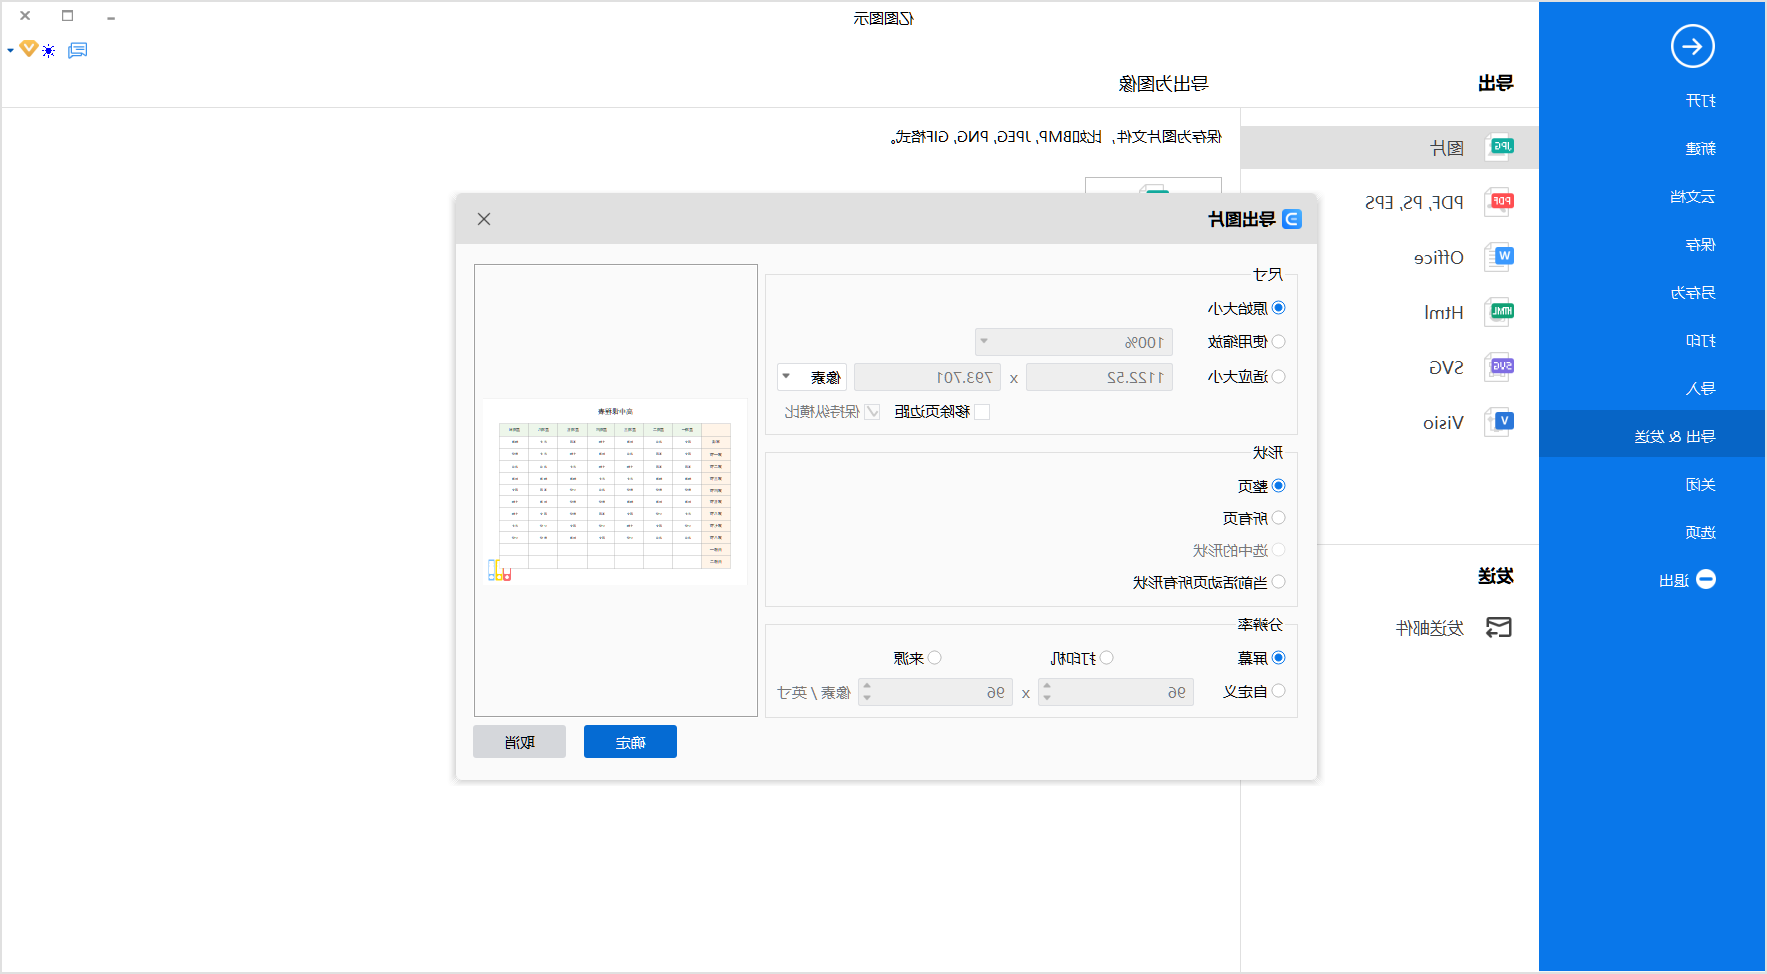The width and height of the screenshot is (1767, 974).
Task: Open the 新建 menu item
Action: click(x=1701, y=149)
